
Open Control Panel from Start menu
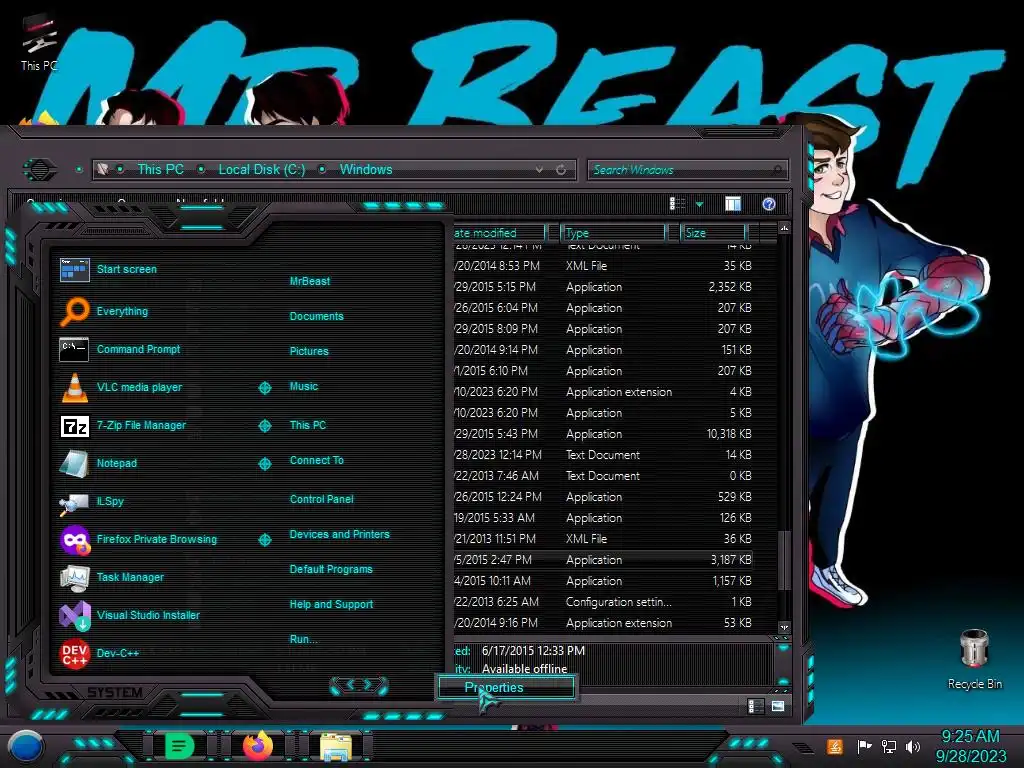point(322,499)
